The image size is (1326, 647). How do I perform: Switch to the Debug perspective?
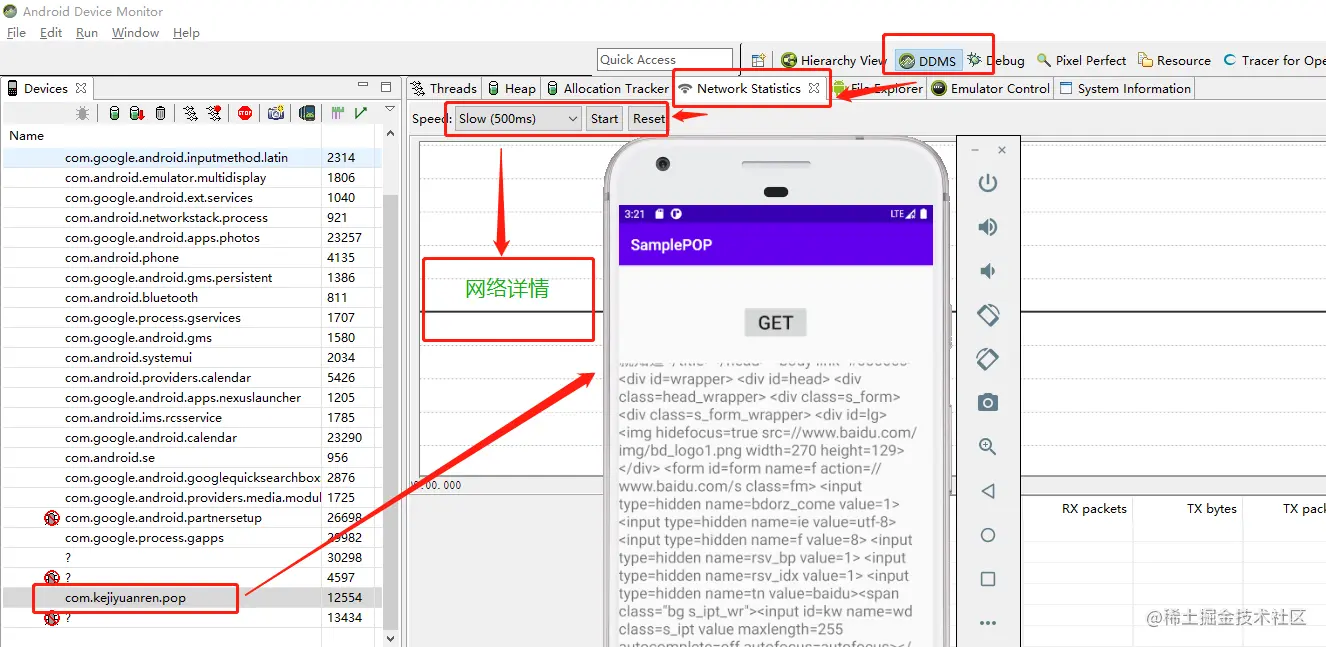(x=996, y=61)
